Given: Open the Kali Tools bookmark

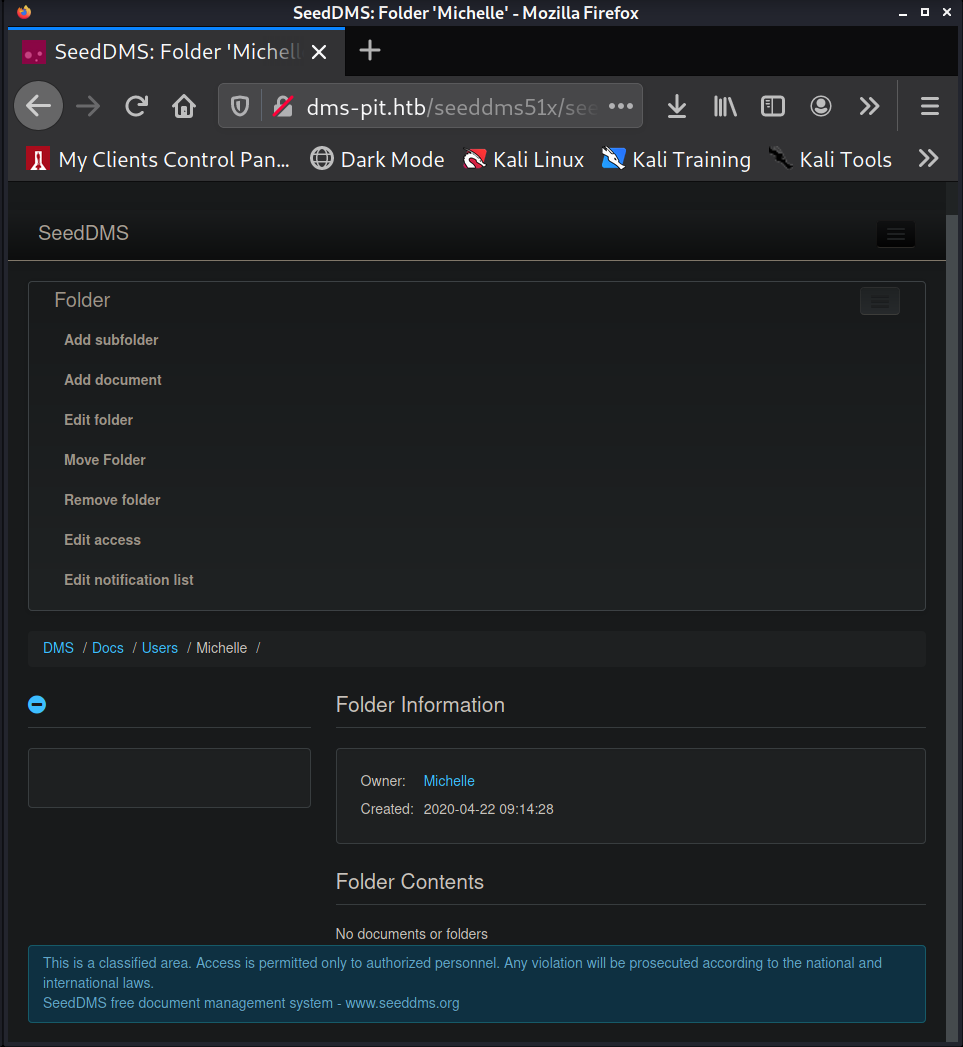Looking at the screenshot, I should pyautogui.click(x=830, y=160).
